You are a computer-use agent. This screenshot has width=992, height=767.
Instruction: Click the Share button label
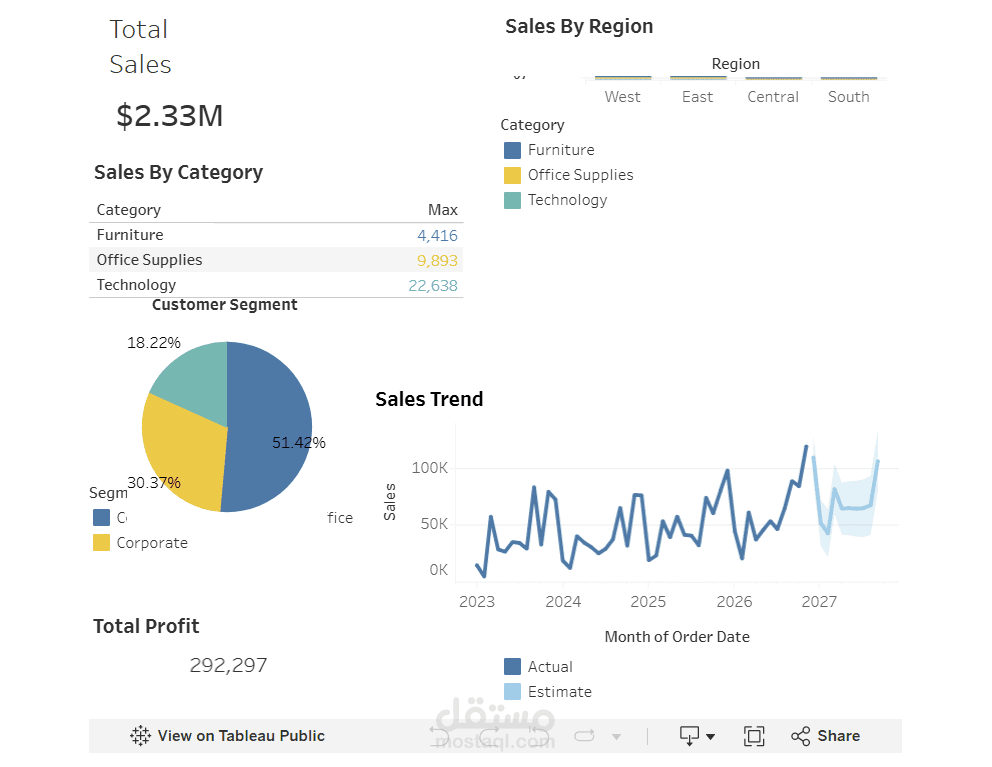click(x=838, y=735)
